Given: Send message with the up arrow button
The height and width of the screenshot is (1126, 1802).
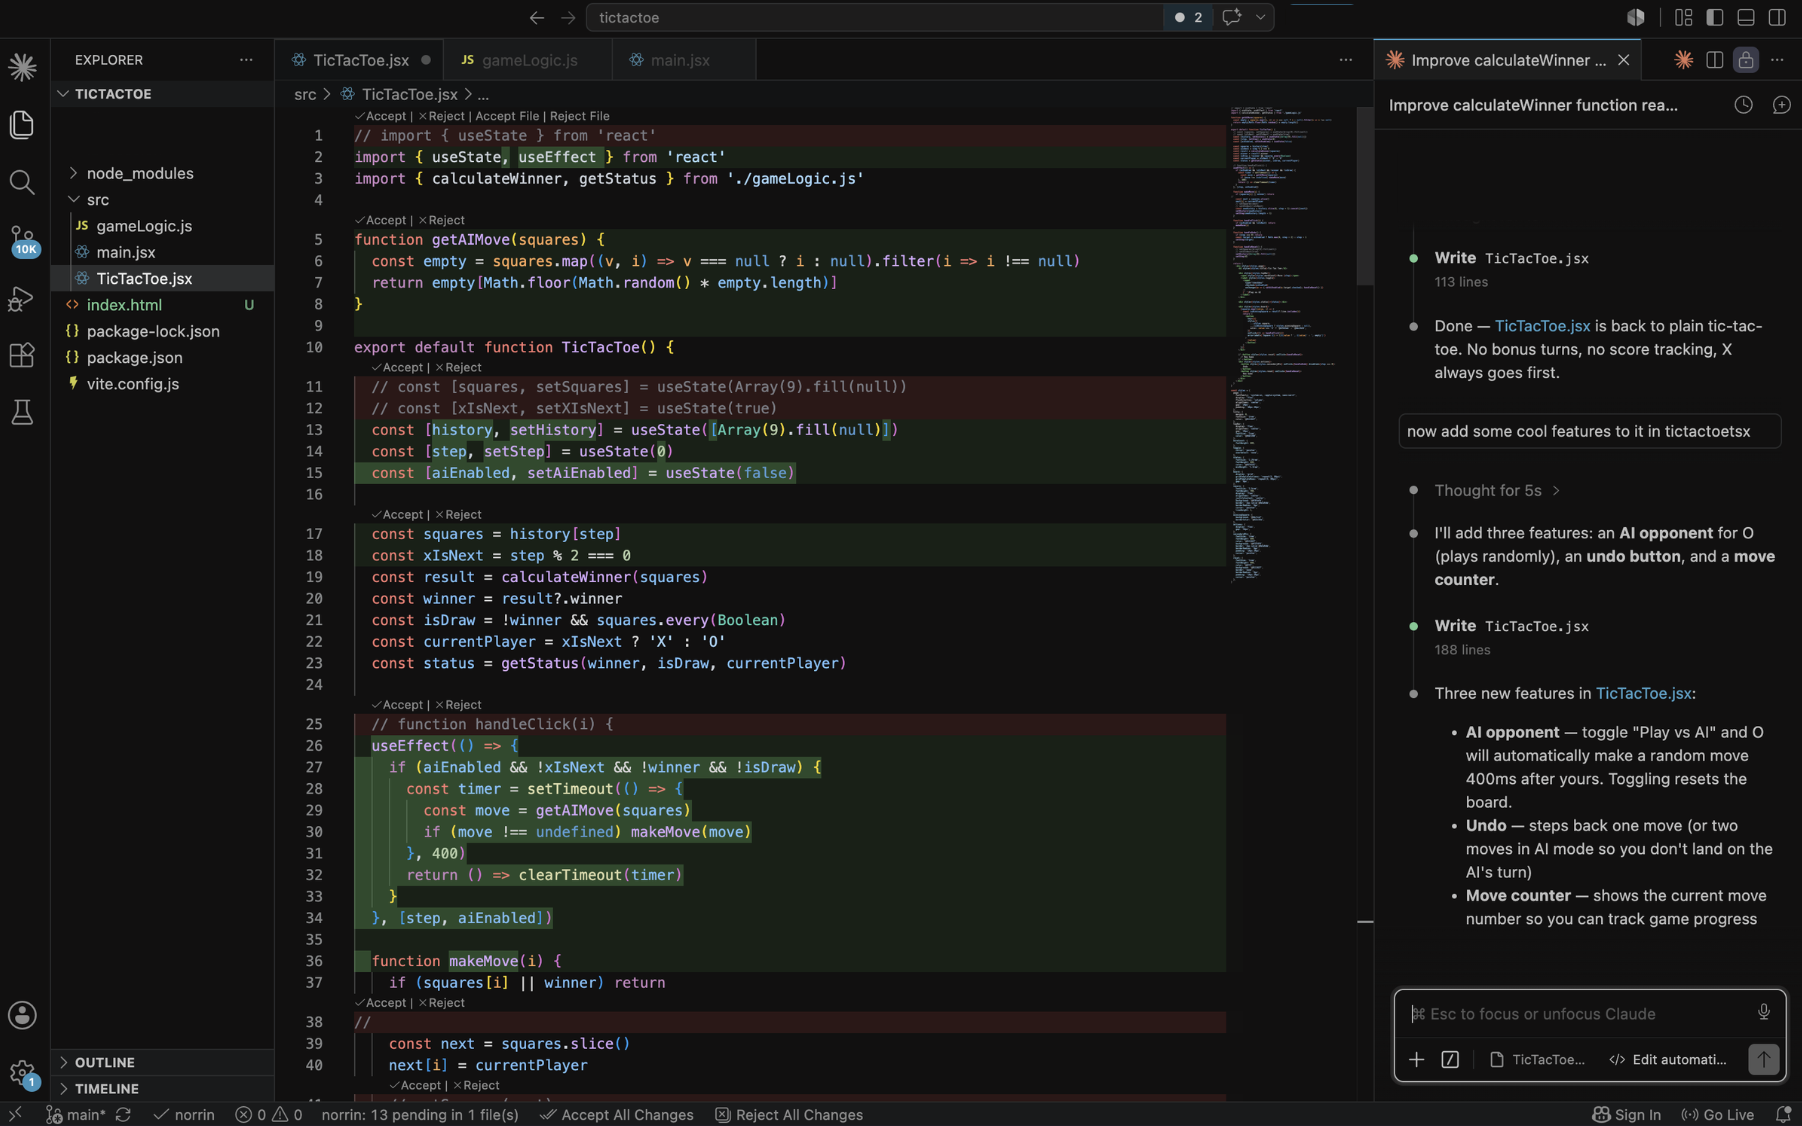Looking at the screenshot, I should (x=1764, y=1060).
